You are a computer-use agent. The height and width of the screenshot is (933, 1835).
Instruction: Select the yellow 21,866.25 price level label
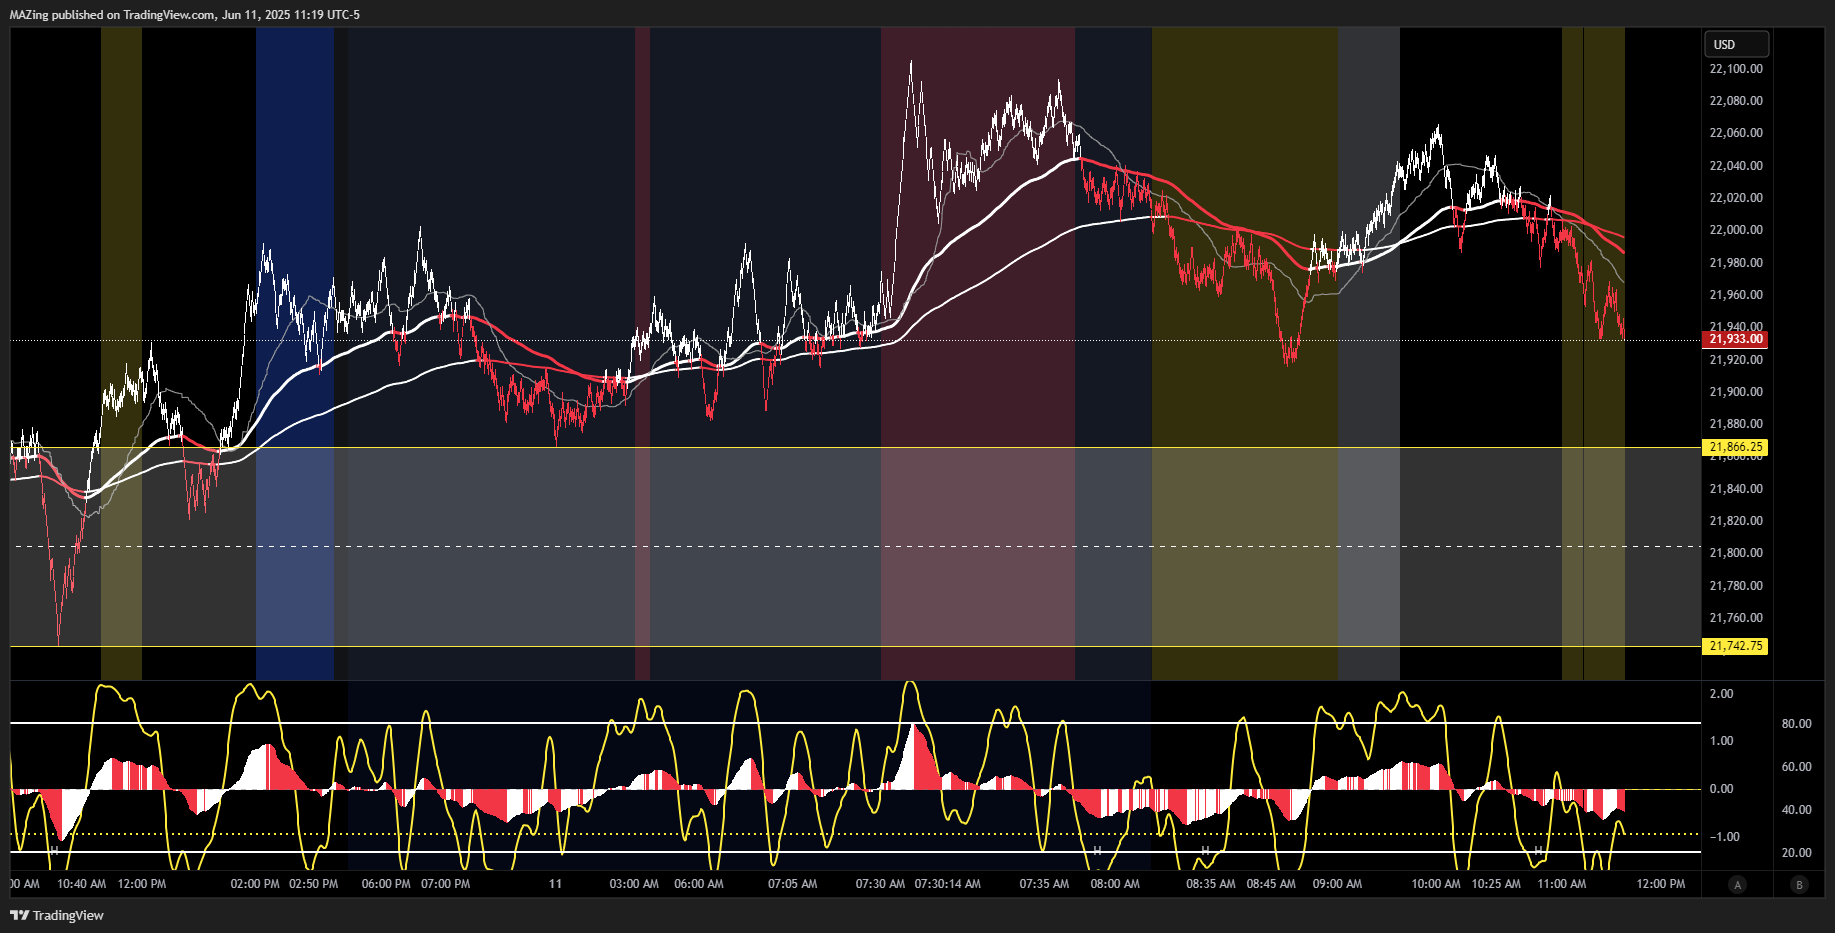1735,447
